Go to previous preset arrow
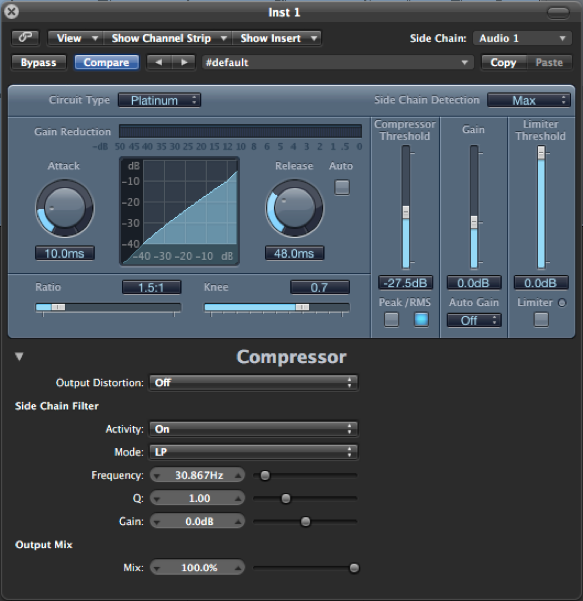The image size is (583, 601). pos(159,62)
